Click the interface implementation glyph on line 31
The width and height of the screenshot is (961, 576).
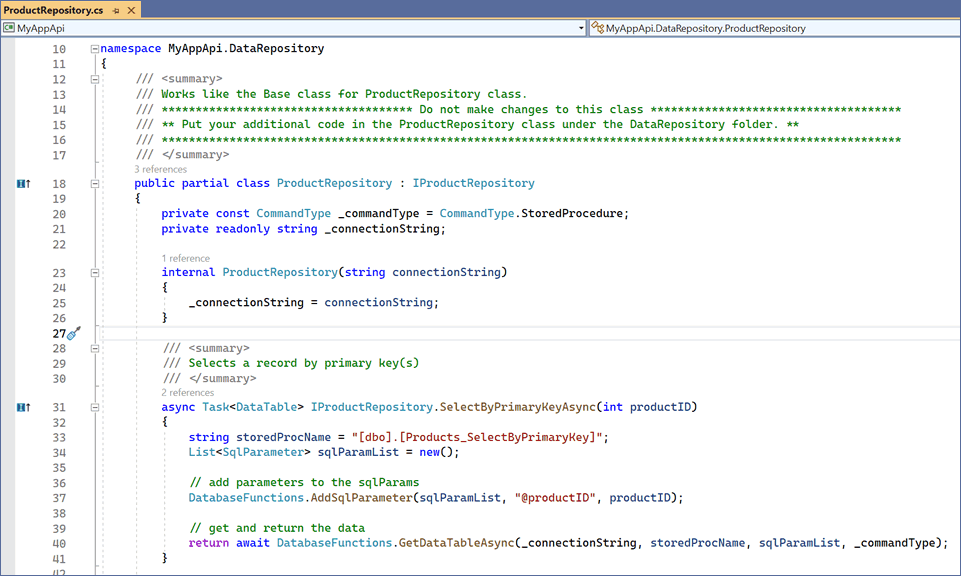tap(23, 407)
